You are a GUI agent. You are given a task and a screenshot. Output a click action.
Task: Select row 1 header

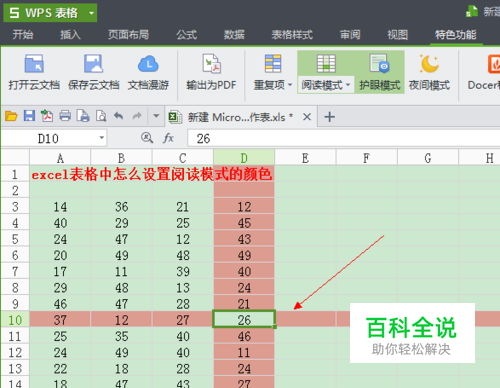(x=15, y=174)
